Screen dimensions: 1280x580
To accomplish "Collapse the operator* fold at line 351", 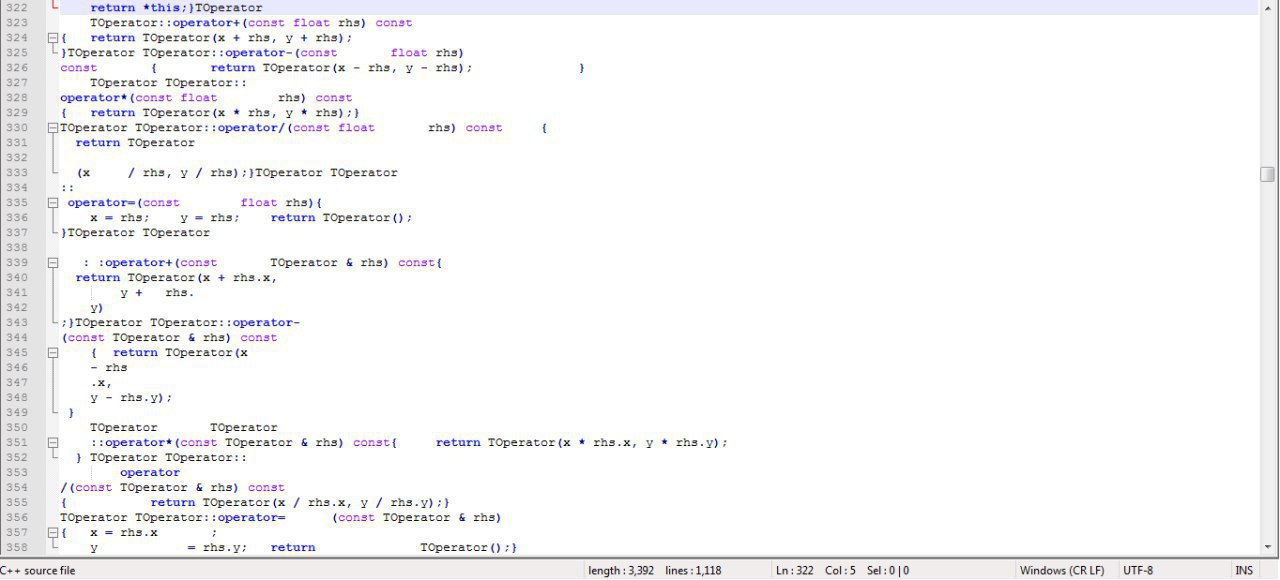I will click(x=53, y=442).
